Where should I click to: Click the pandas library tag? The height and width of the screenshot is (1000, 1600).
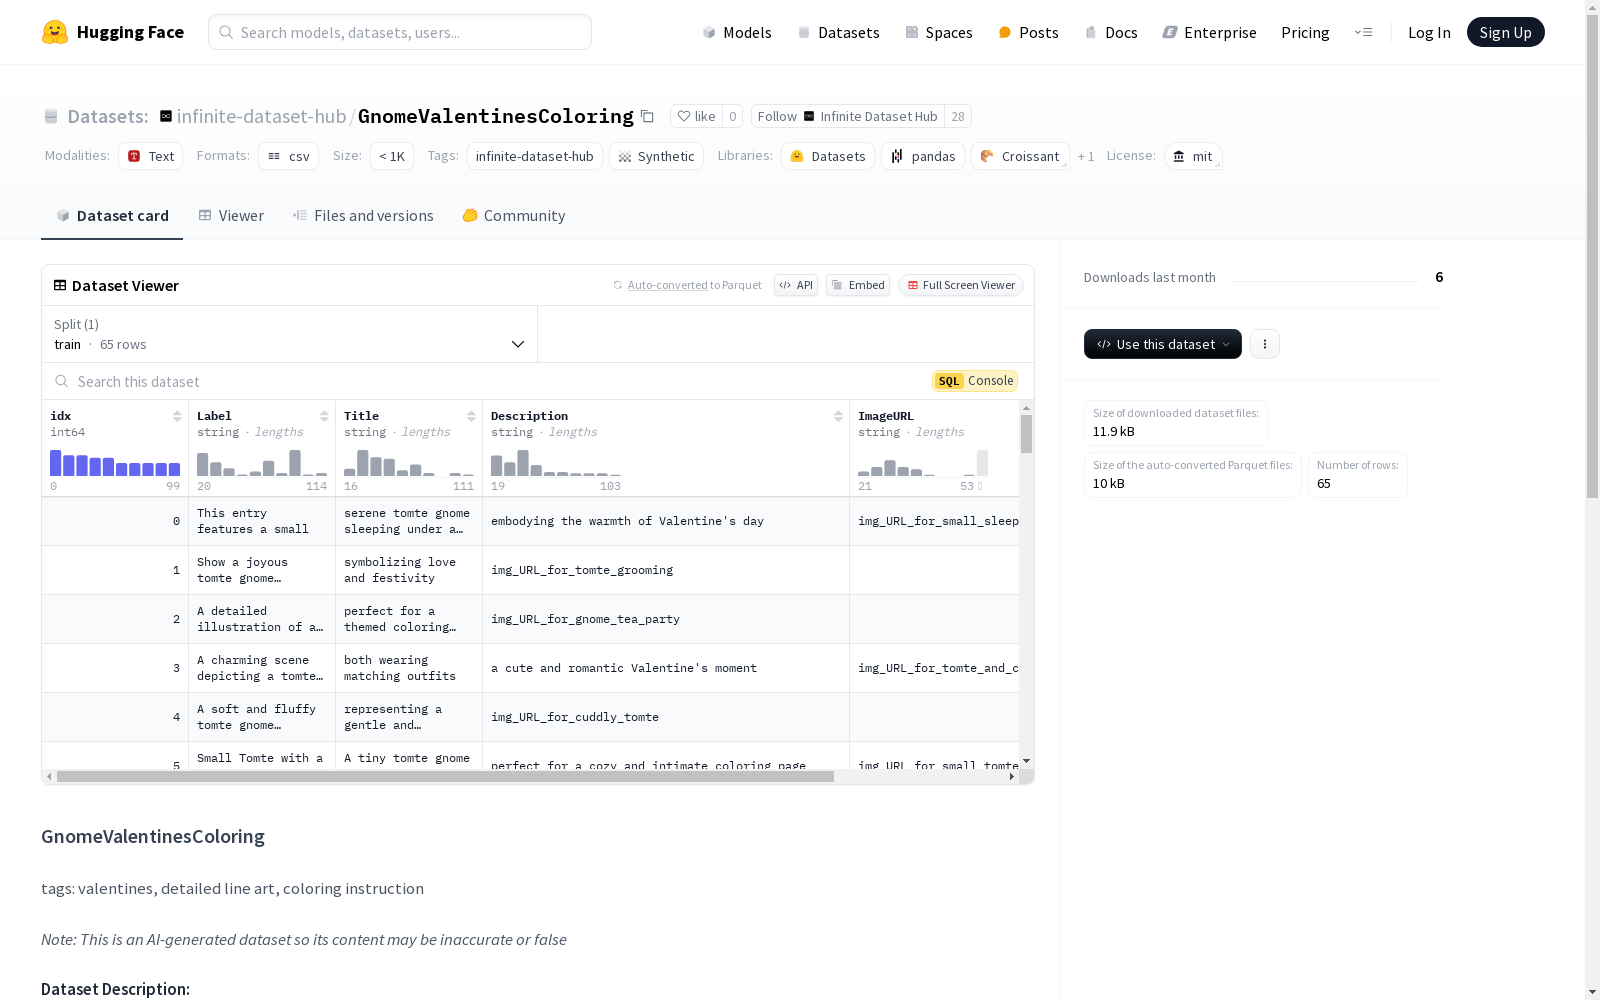click(x=923, y=156)
